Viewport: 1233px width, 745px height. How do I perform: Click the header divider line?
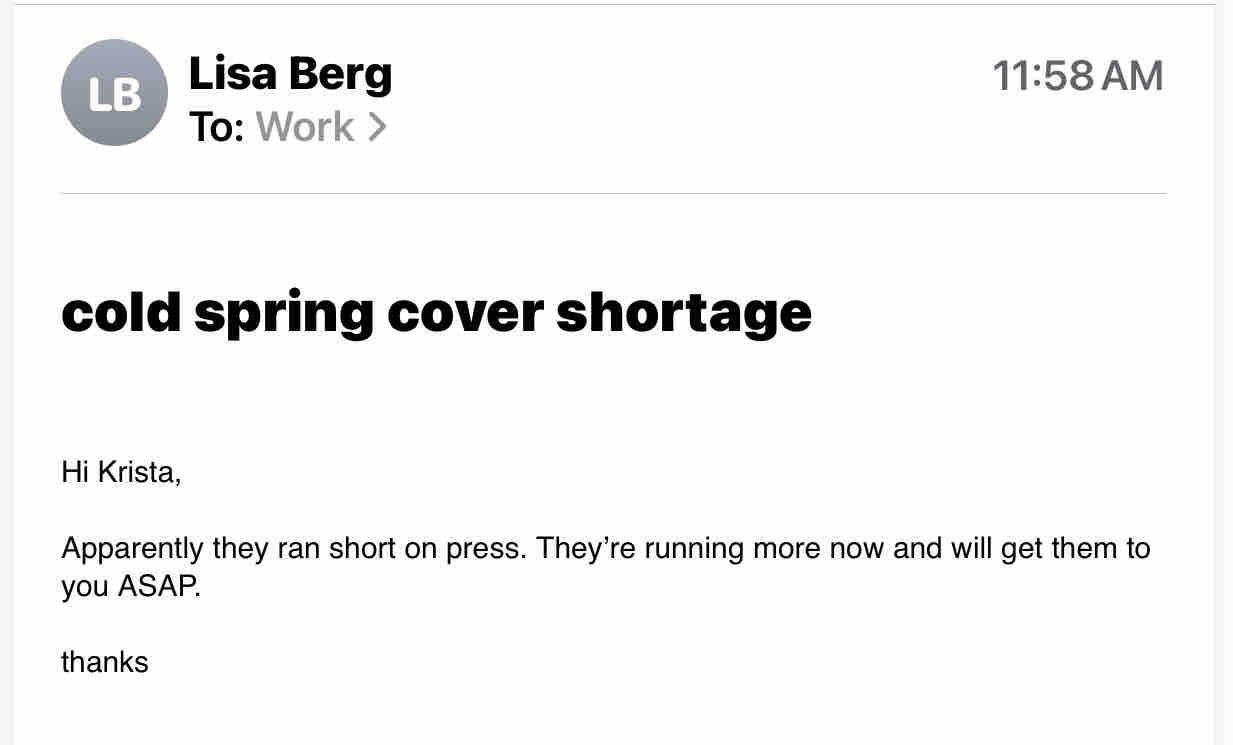(614, 193)
